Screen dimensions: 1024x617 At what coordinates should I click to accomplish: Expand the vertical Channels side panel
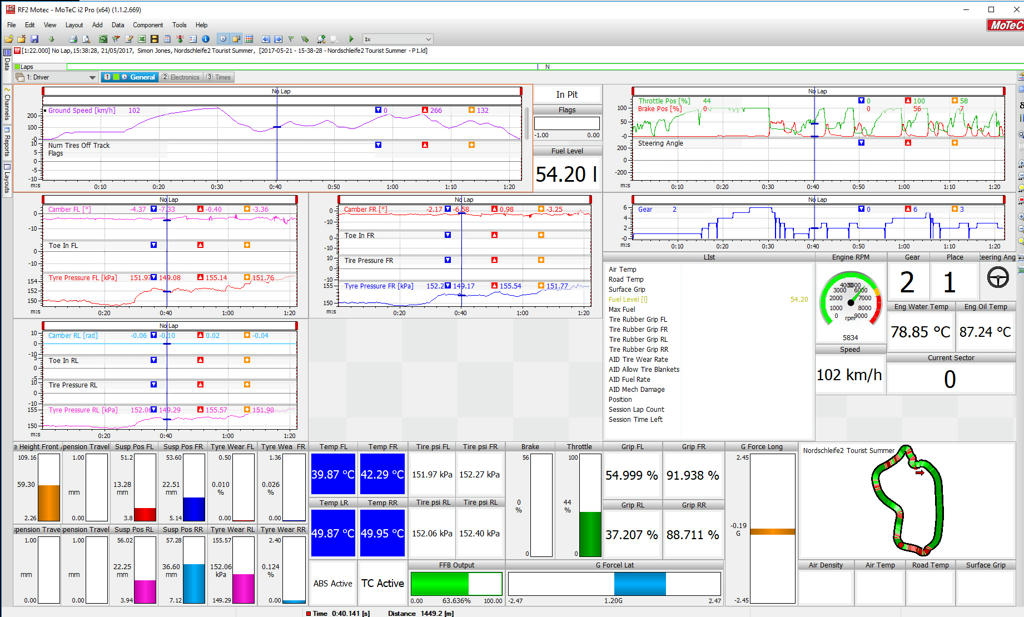coord(7,106)
